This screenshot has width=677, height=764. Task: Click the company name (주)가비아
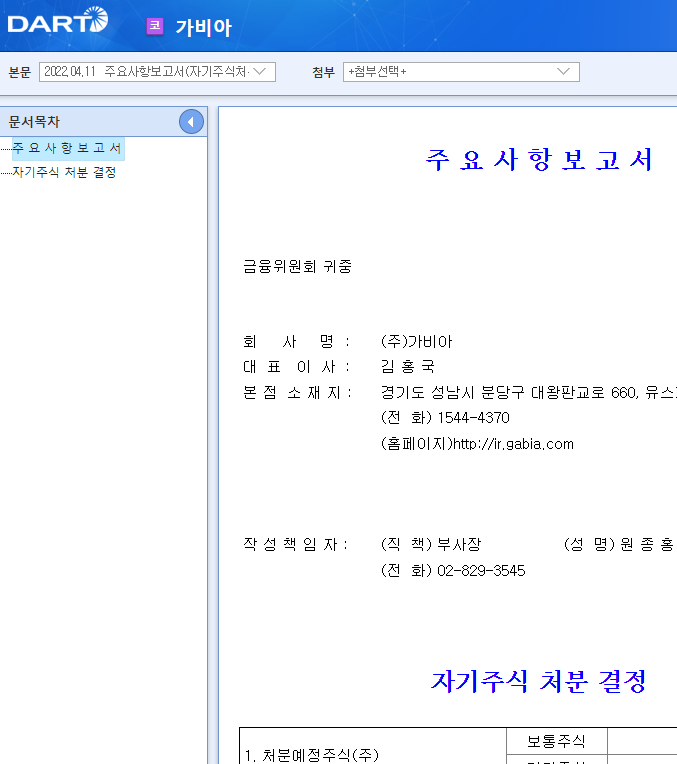[417, 342]
